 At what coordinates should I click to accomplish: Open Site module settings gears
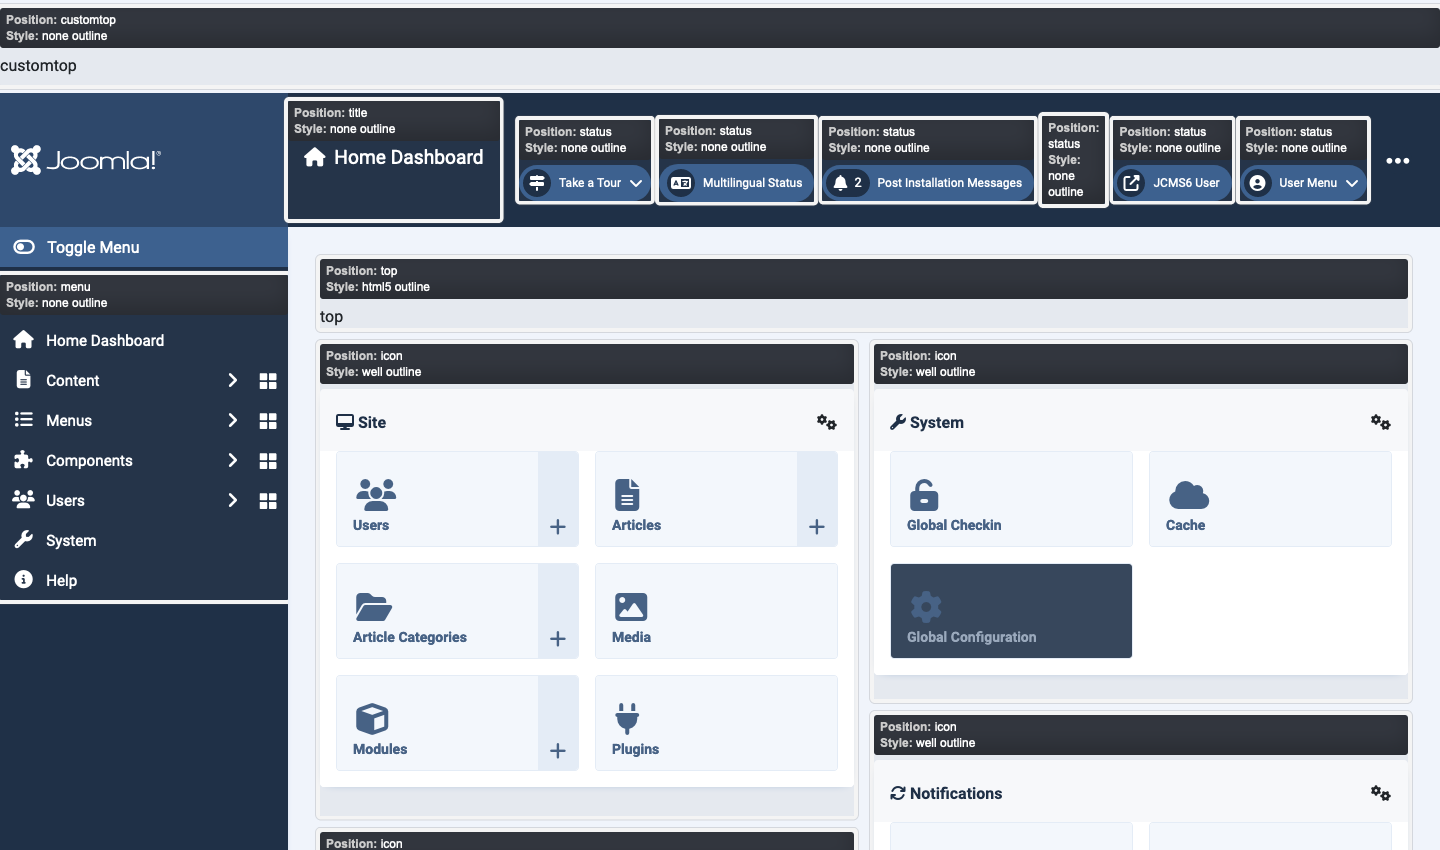coord(827,422)
